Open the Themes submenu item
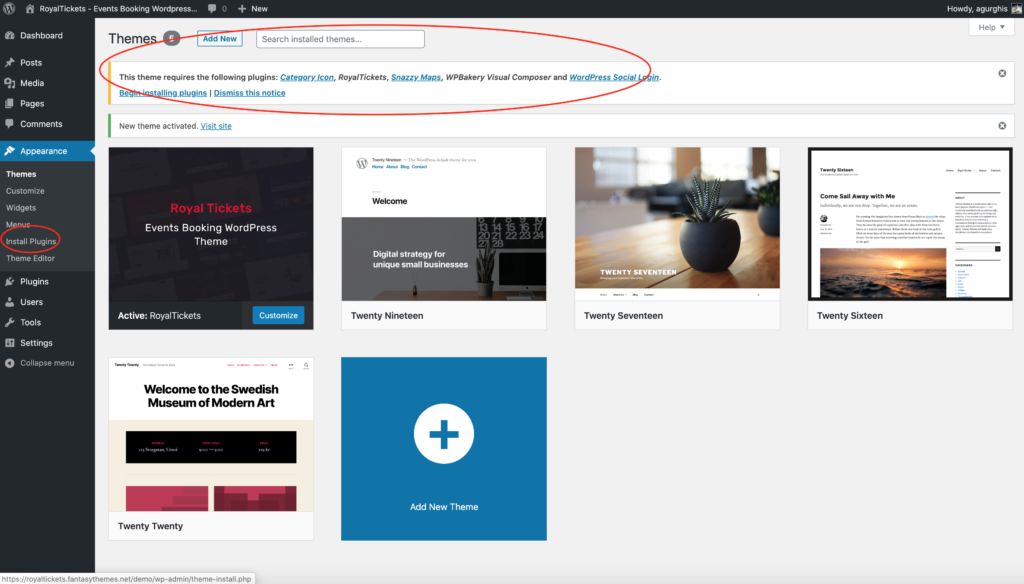 21,174
